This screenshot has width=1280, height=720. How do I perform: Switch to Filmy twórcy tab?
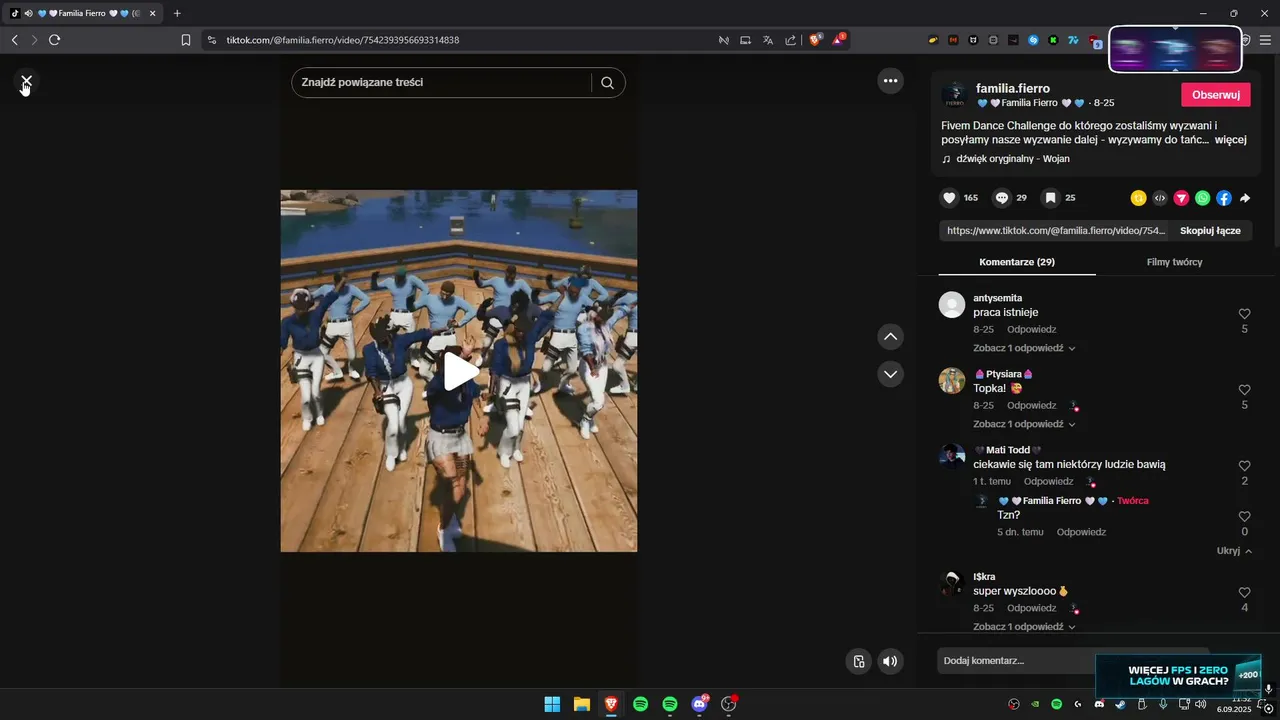click(x=1174, y=262)
